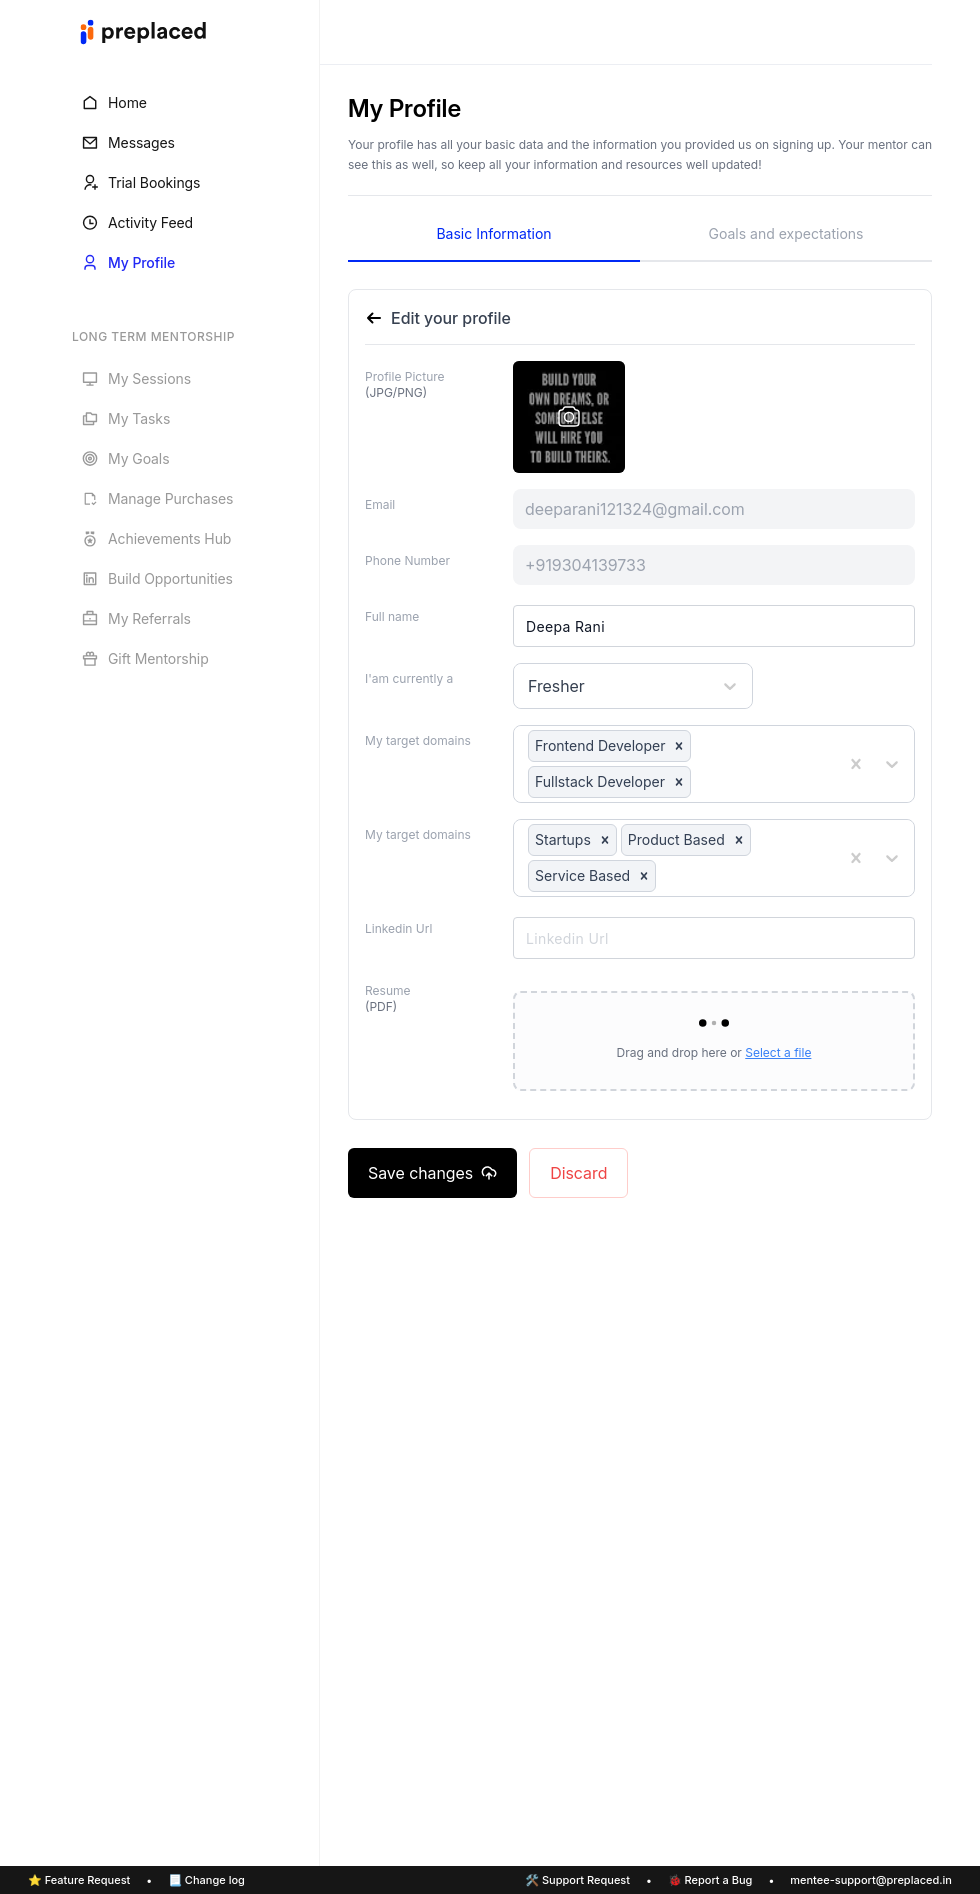Select the Basic Information tab
This screenshot has width=980, height=1894.
pyautogui.click(x=493, y=234)
